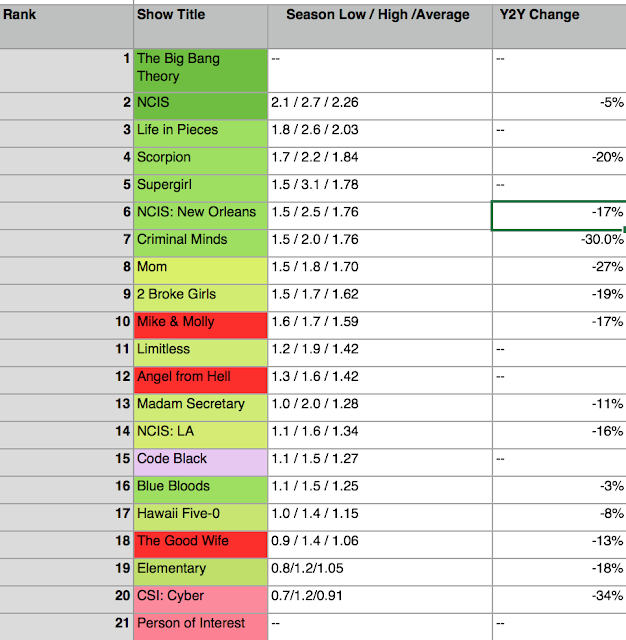Select the Supergirl ratings cell 1.5 / 3.1 / 1.78

point(380,185)
